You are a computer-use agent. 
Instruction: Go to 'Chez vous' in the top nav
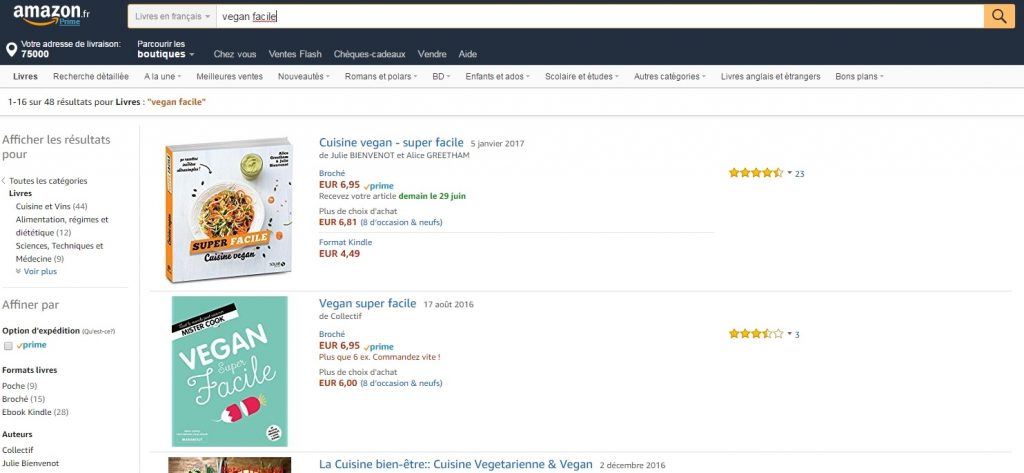[x=235, y=54]
